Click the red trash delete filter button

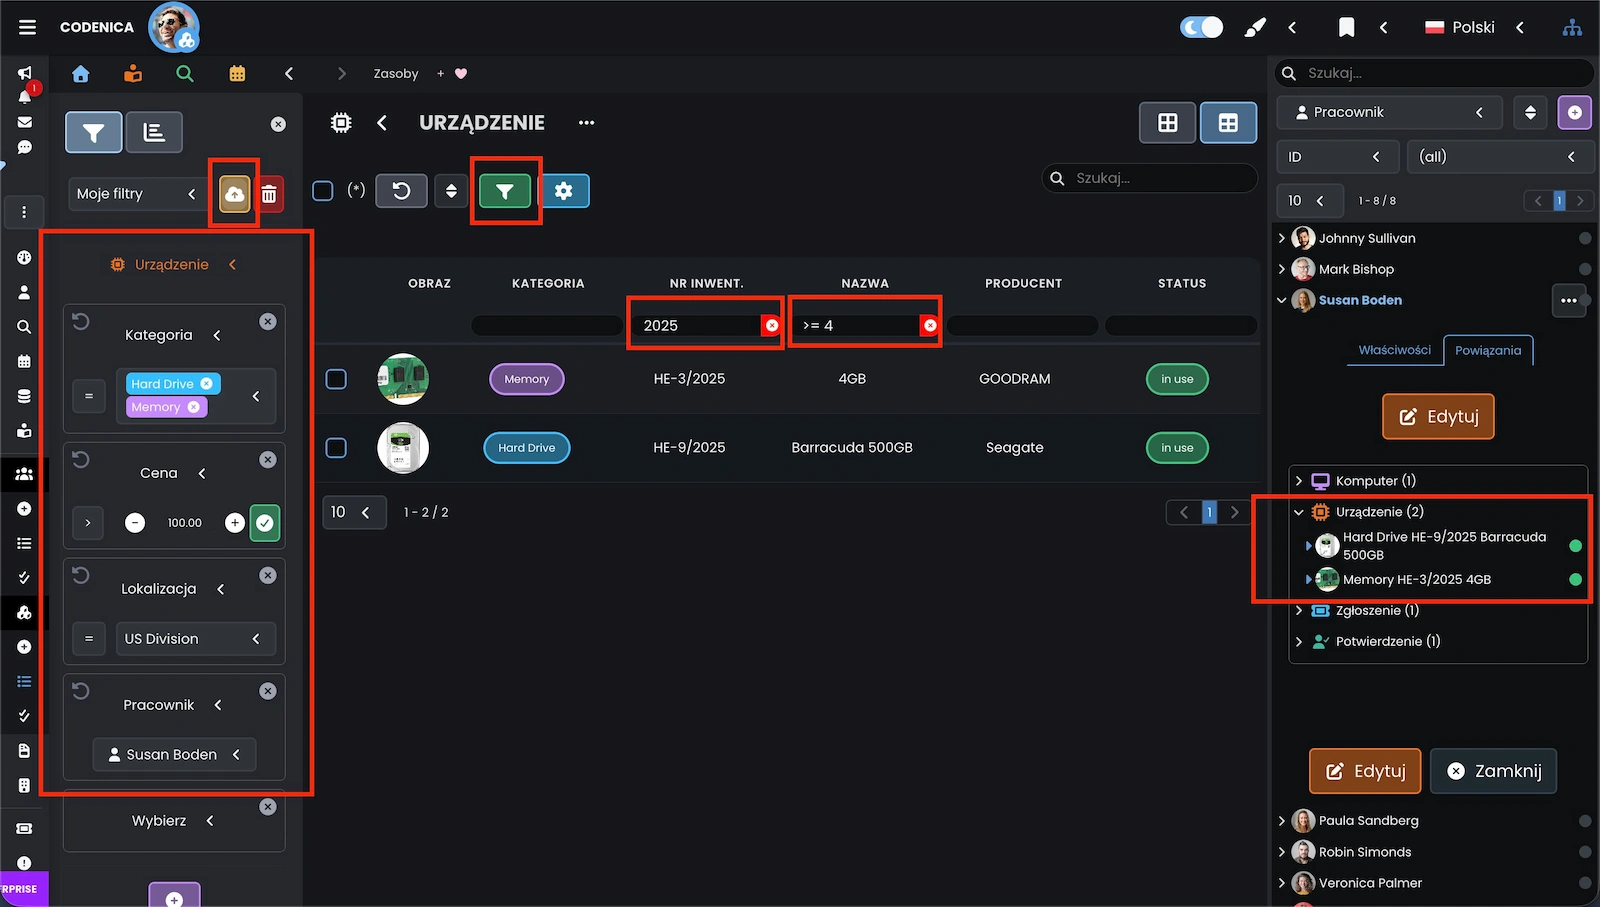269,194
